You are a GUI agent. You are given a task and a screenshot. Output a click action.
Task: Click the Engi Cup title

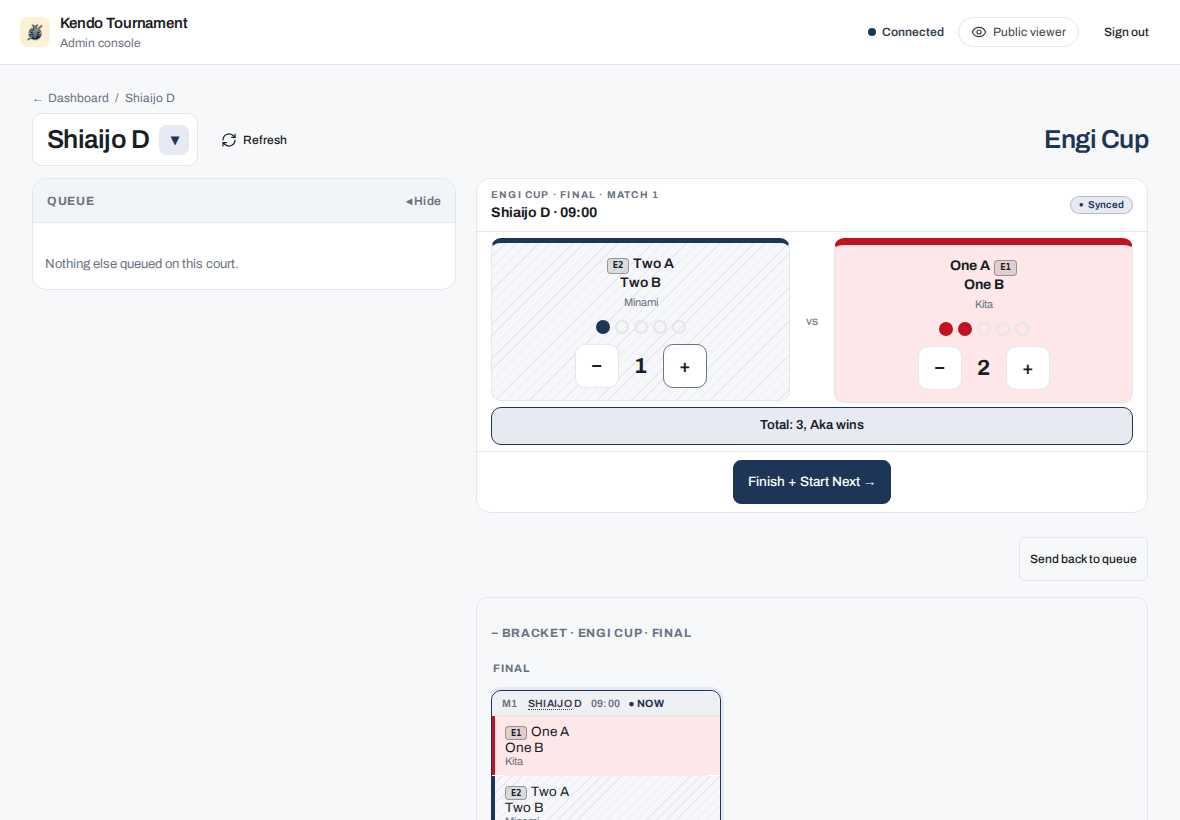click(x=1096, y=140)
